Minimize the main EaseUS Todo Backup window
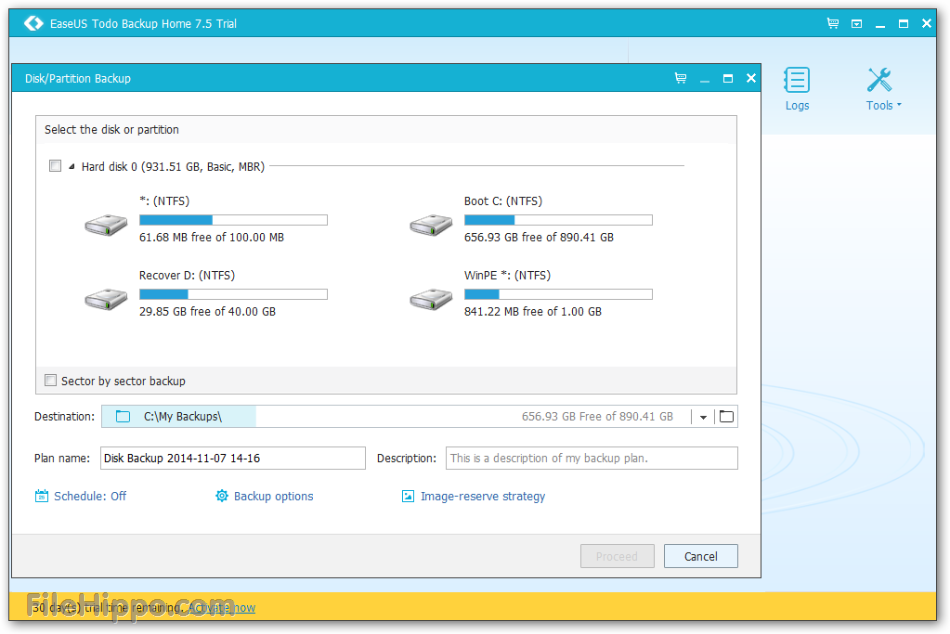 pos(880,25)
